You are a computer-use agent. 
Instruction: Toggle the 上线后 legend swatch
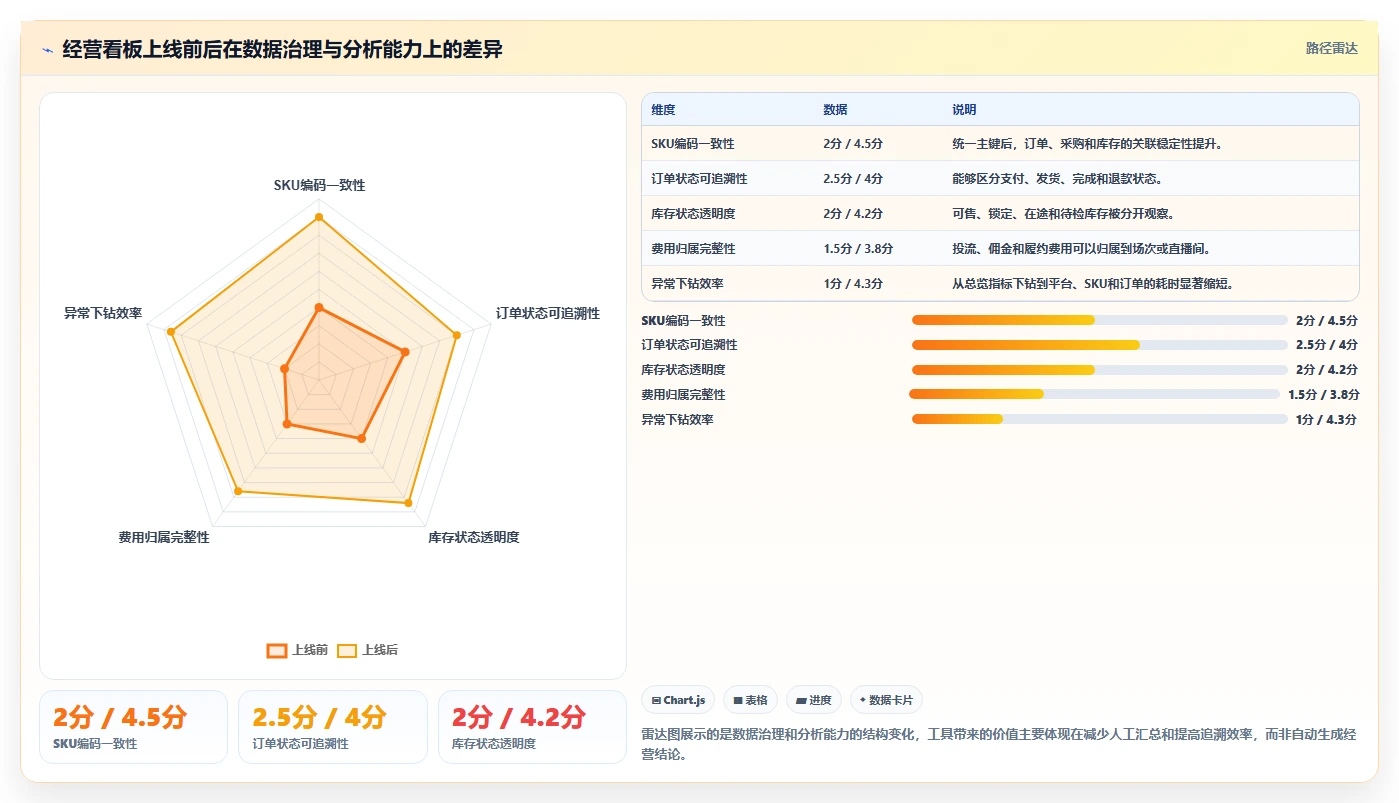[347, 650]
